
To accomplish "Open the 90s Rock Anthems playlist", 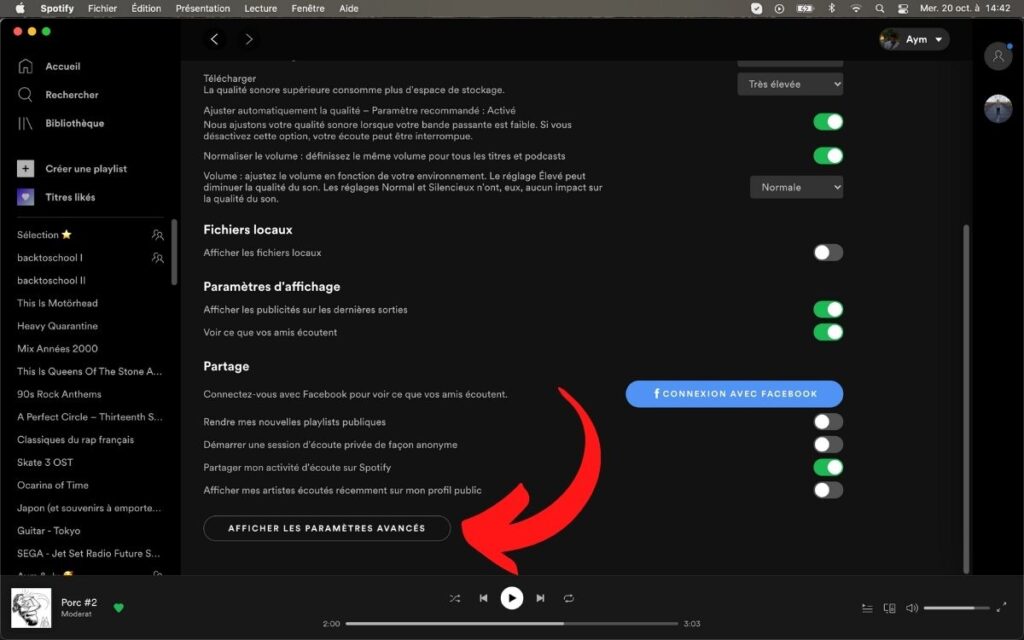I will coord(59,394).
